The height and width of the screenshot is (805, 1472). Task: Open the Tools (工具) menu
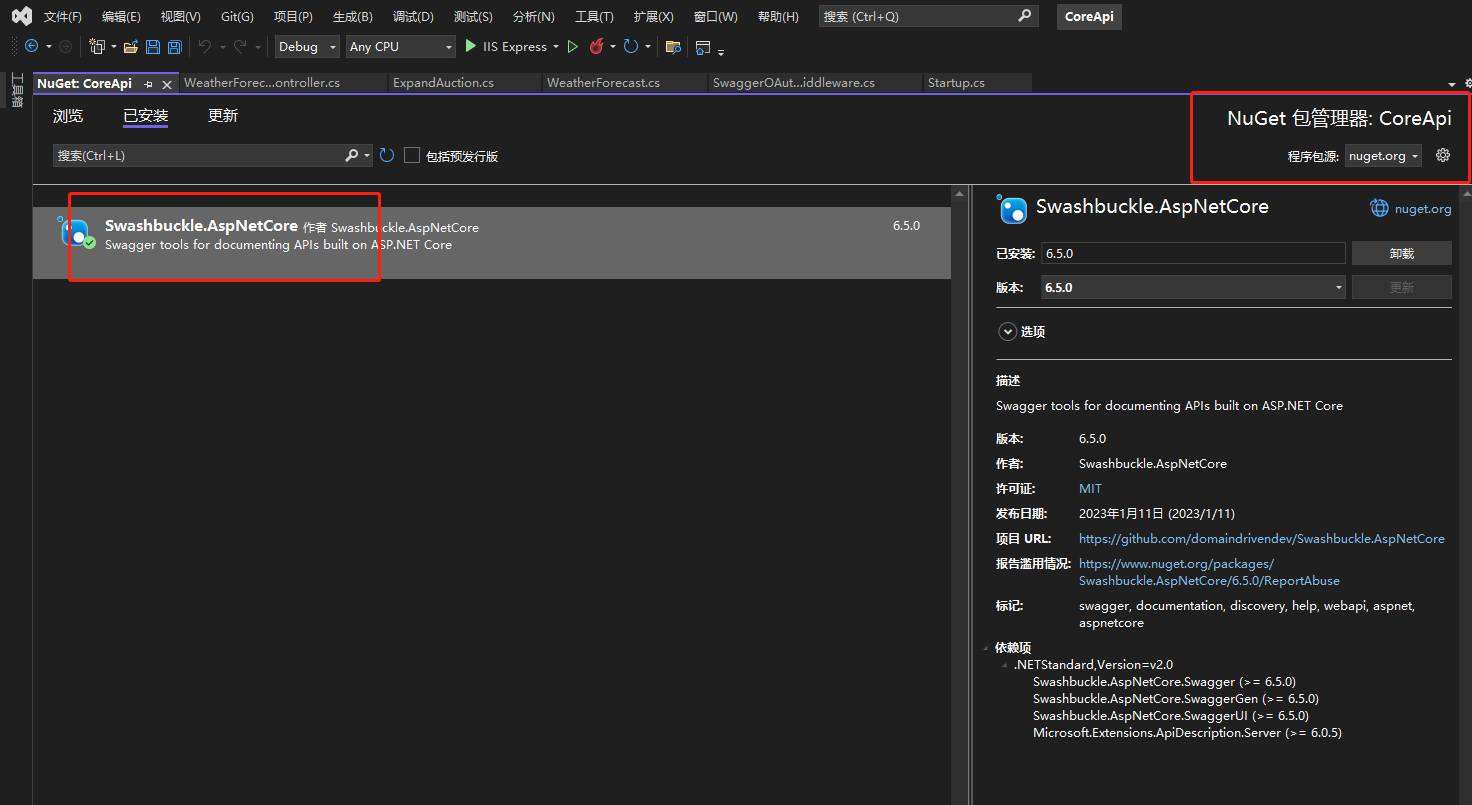click(x=594, y=16)
